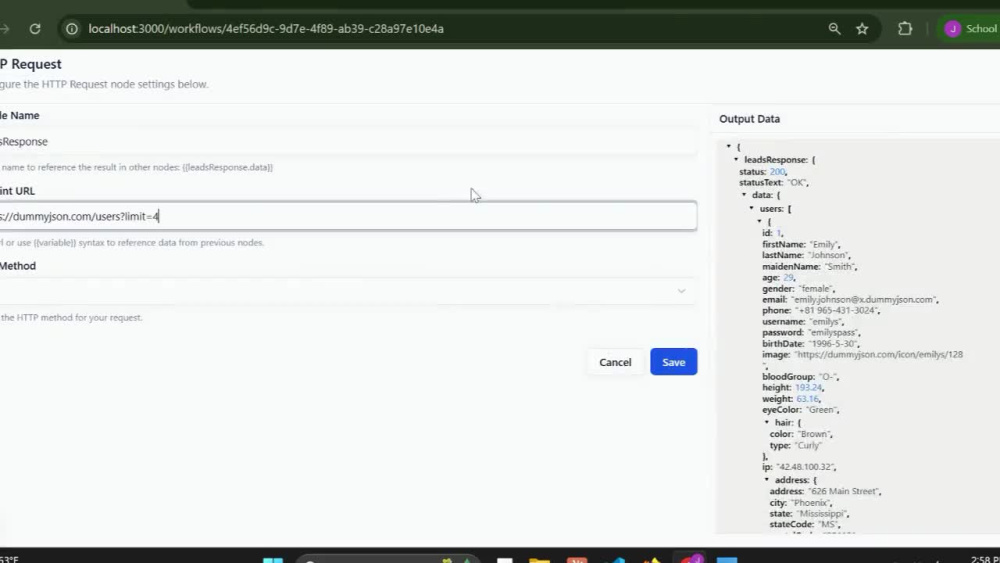Select the hair type "Curly" row
The width and height of the screenshot is (1000, 563).
(x=795, y=446)
